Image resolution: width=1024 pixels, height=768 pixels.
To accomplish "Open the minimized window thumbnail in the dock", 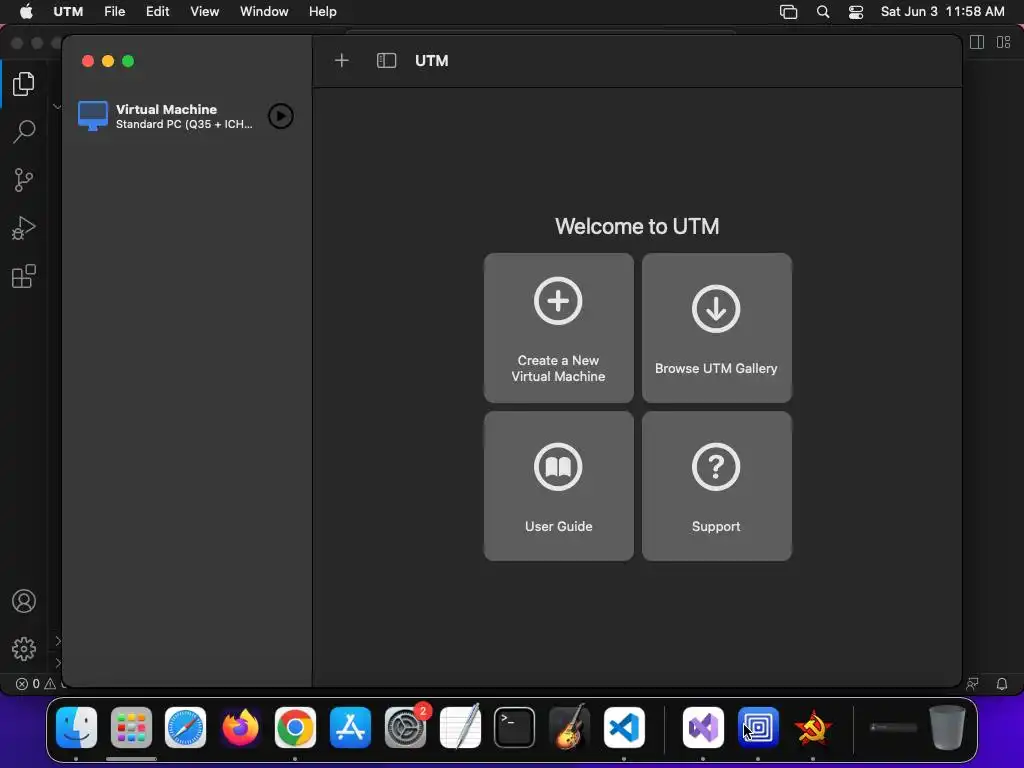I will [894, 728].
